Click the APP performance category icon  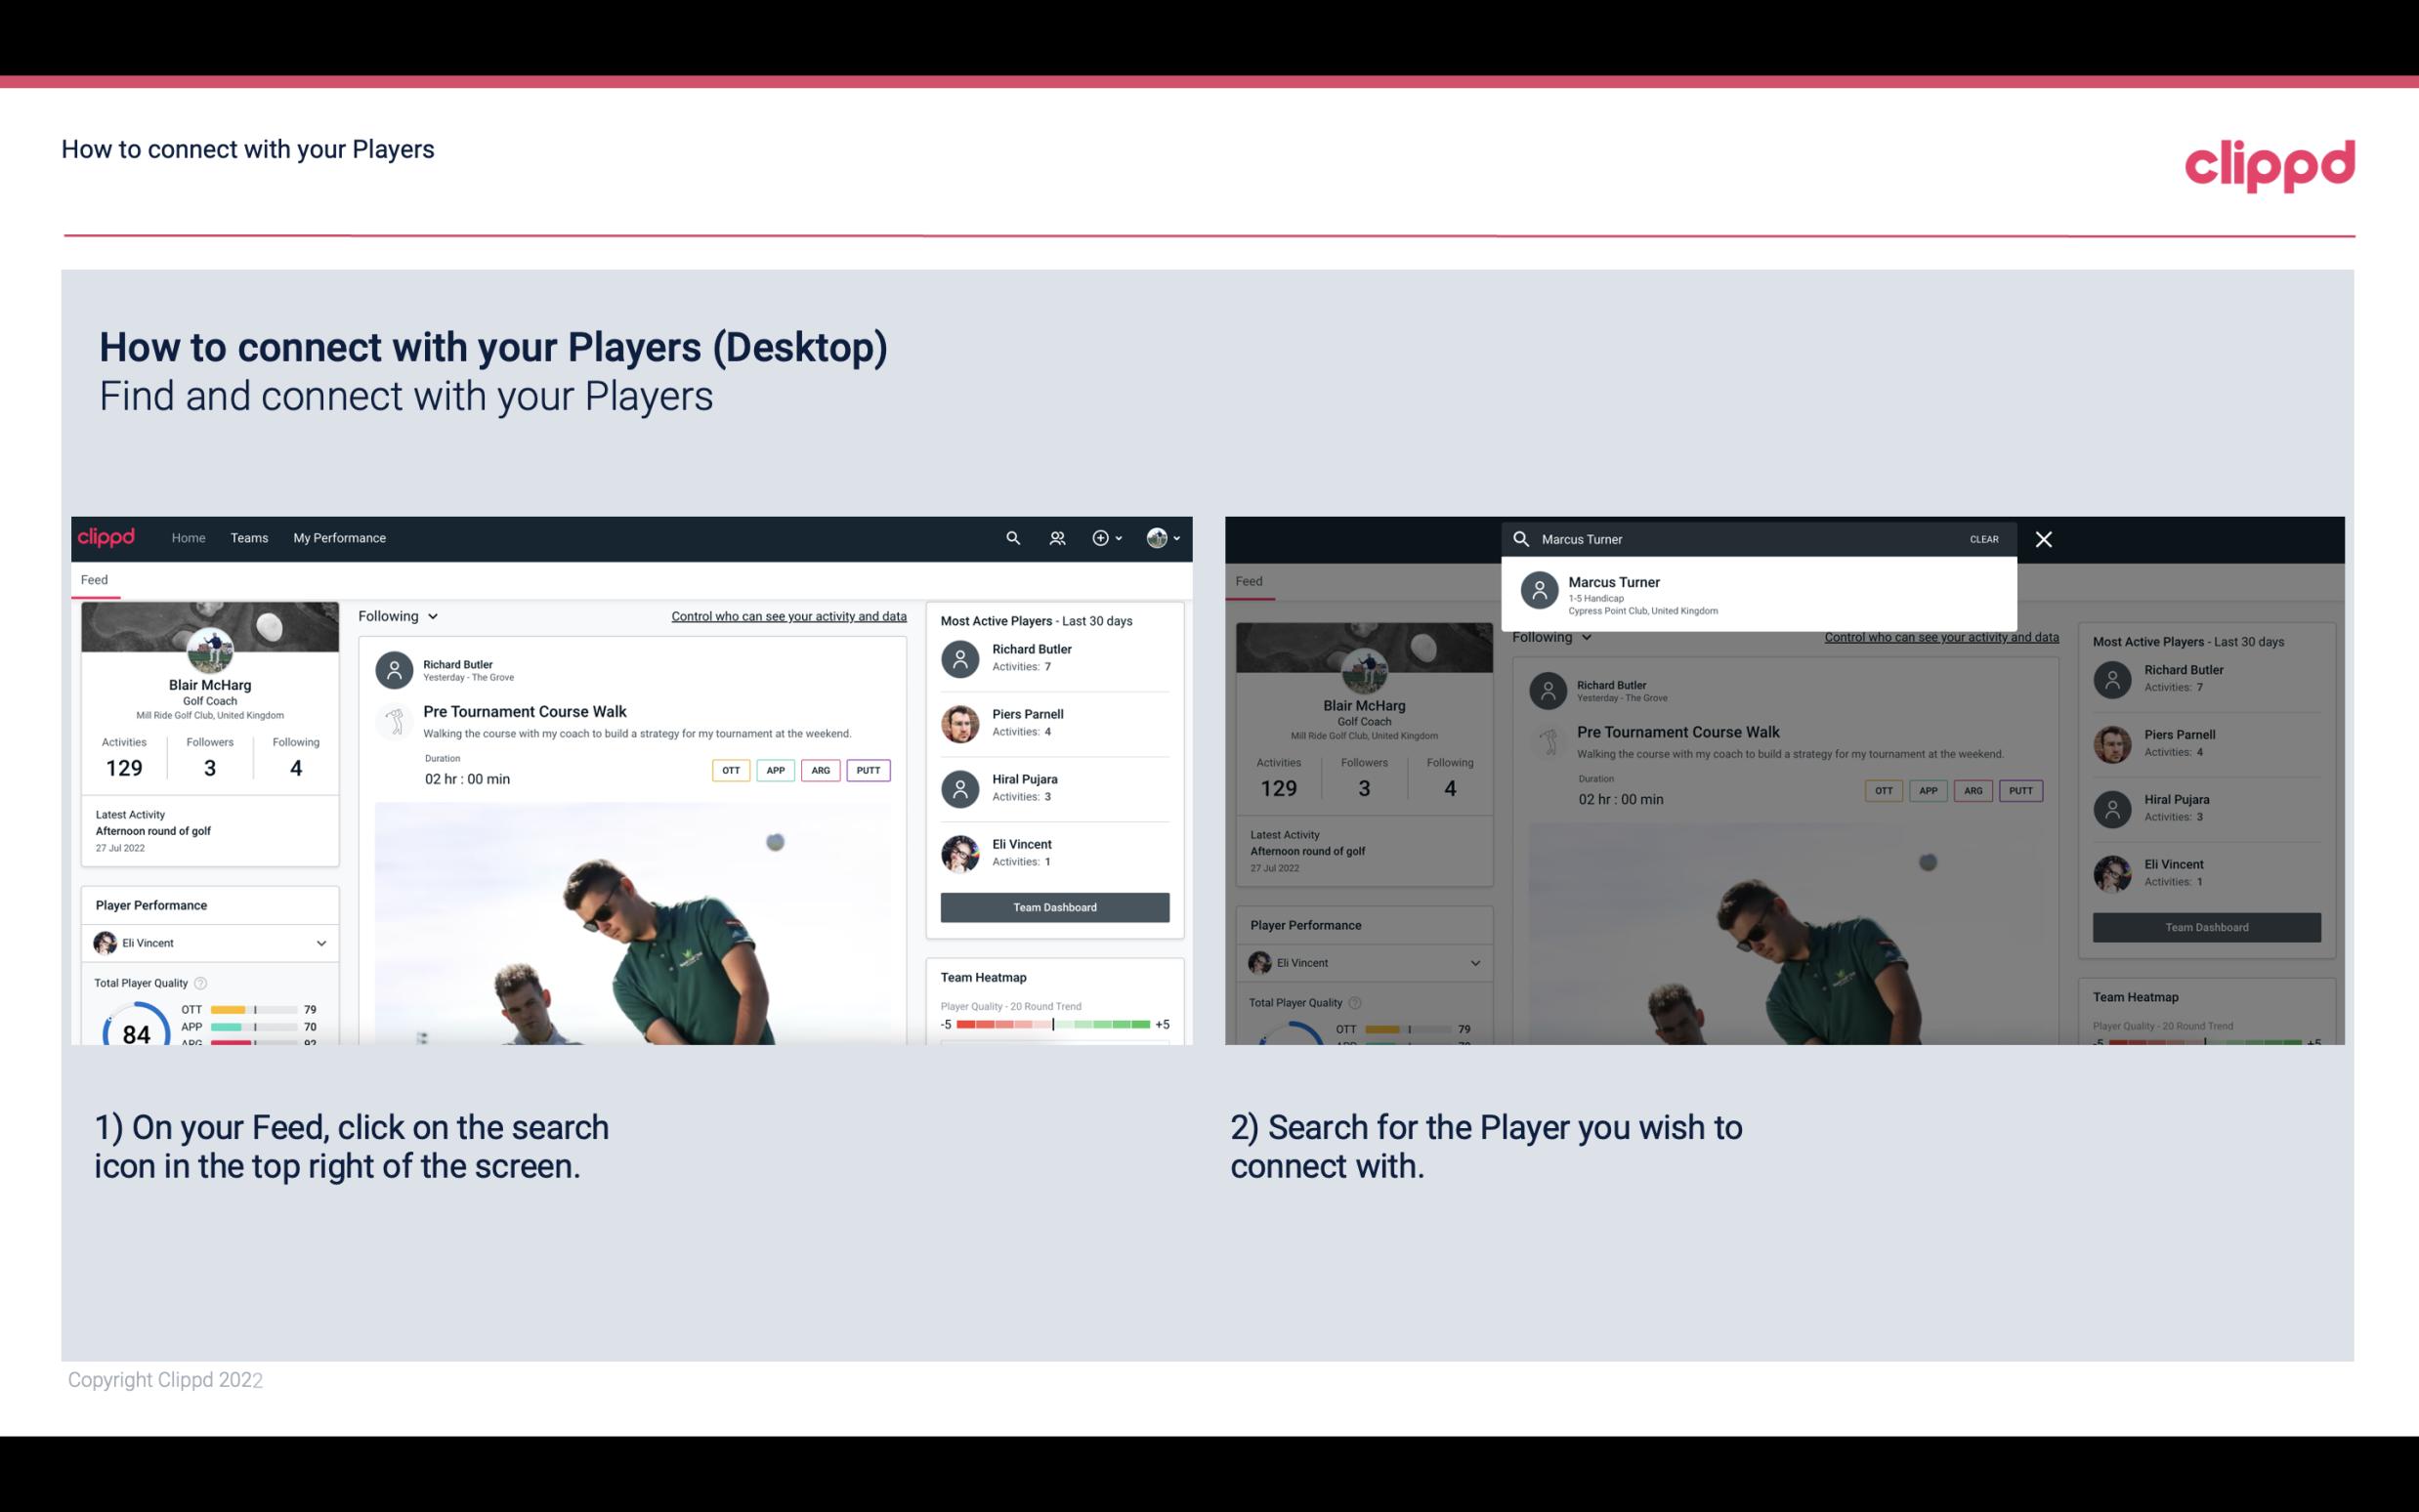point(772,768)
